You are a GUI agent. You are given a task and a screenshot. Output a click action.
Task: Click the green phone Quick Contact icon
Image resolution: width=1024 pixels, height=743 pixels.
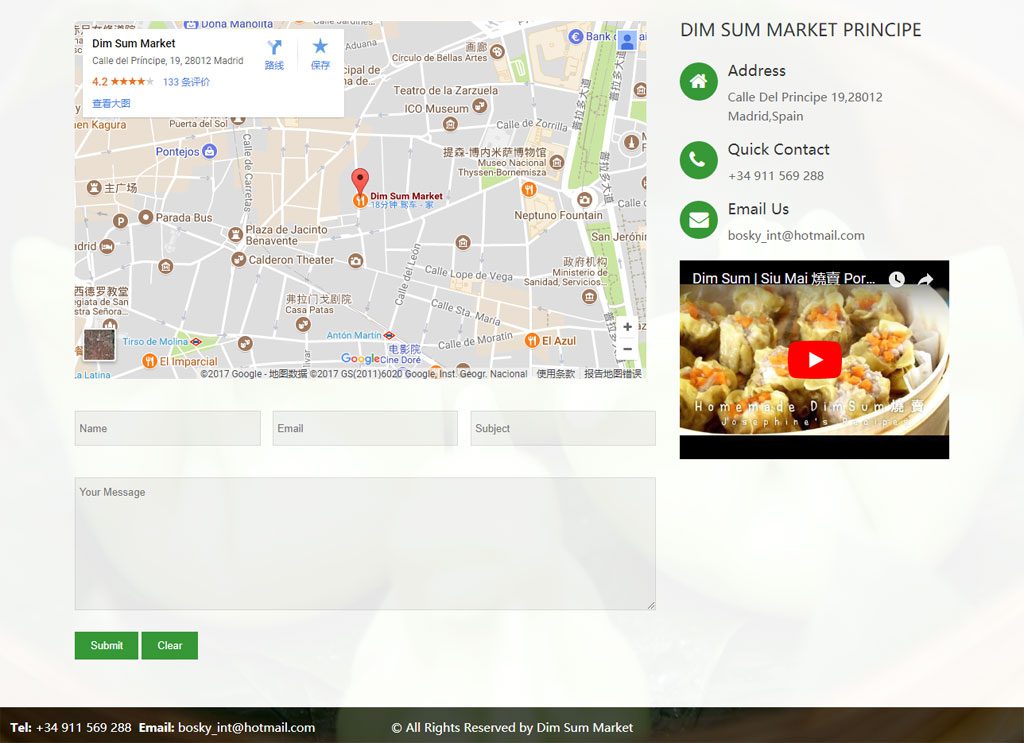tap(698, 160)
